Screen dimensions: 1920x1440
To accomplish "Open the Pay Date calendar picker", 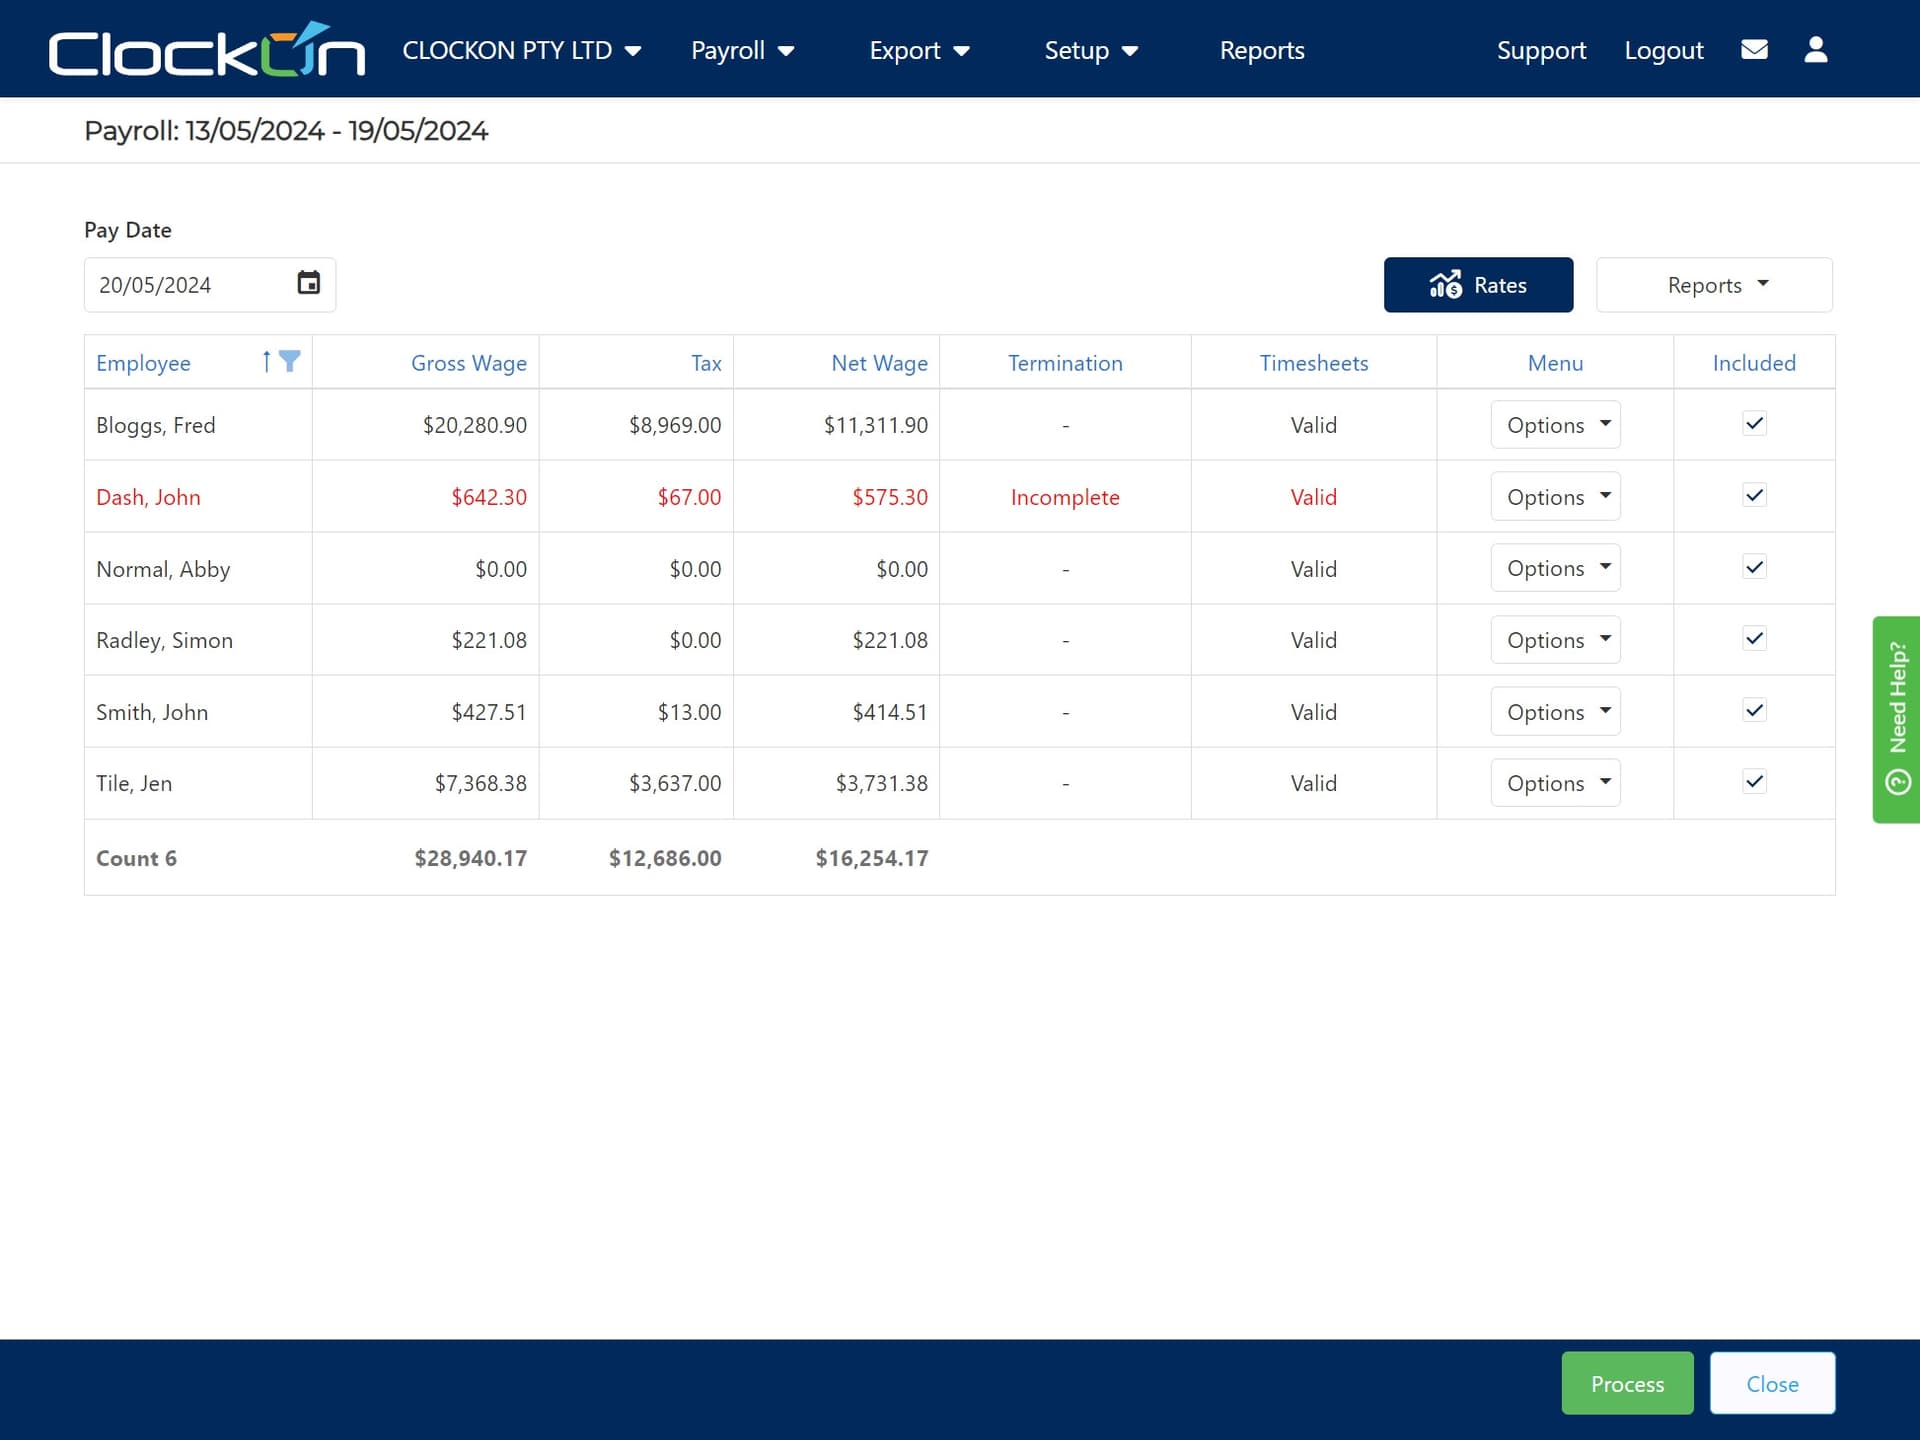I will [309, 284].
